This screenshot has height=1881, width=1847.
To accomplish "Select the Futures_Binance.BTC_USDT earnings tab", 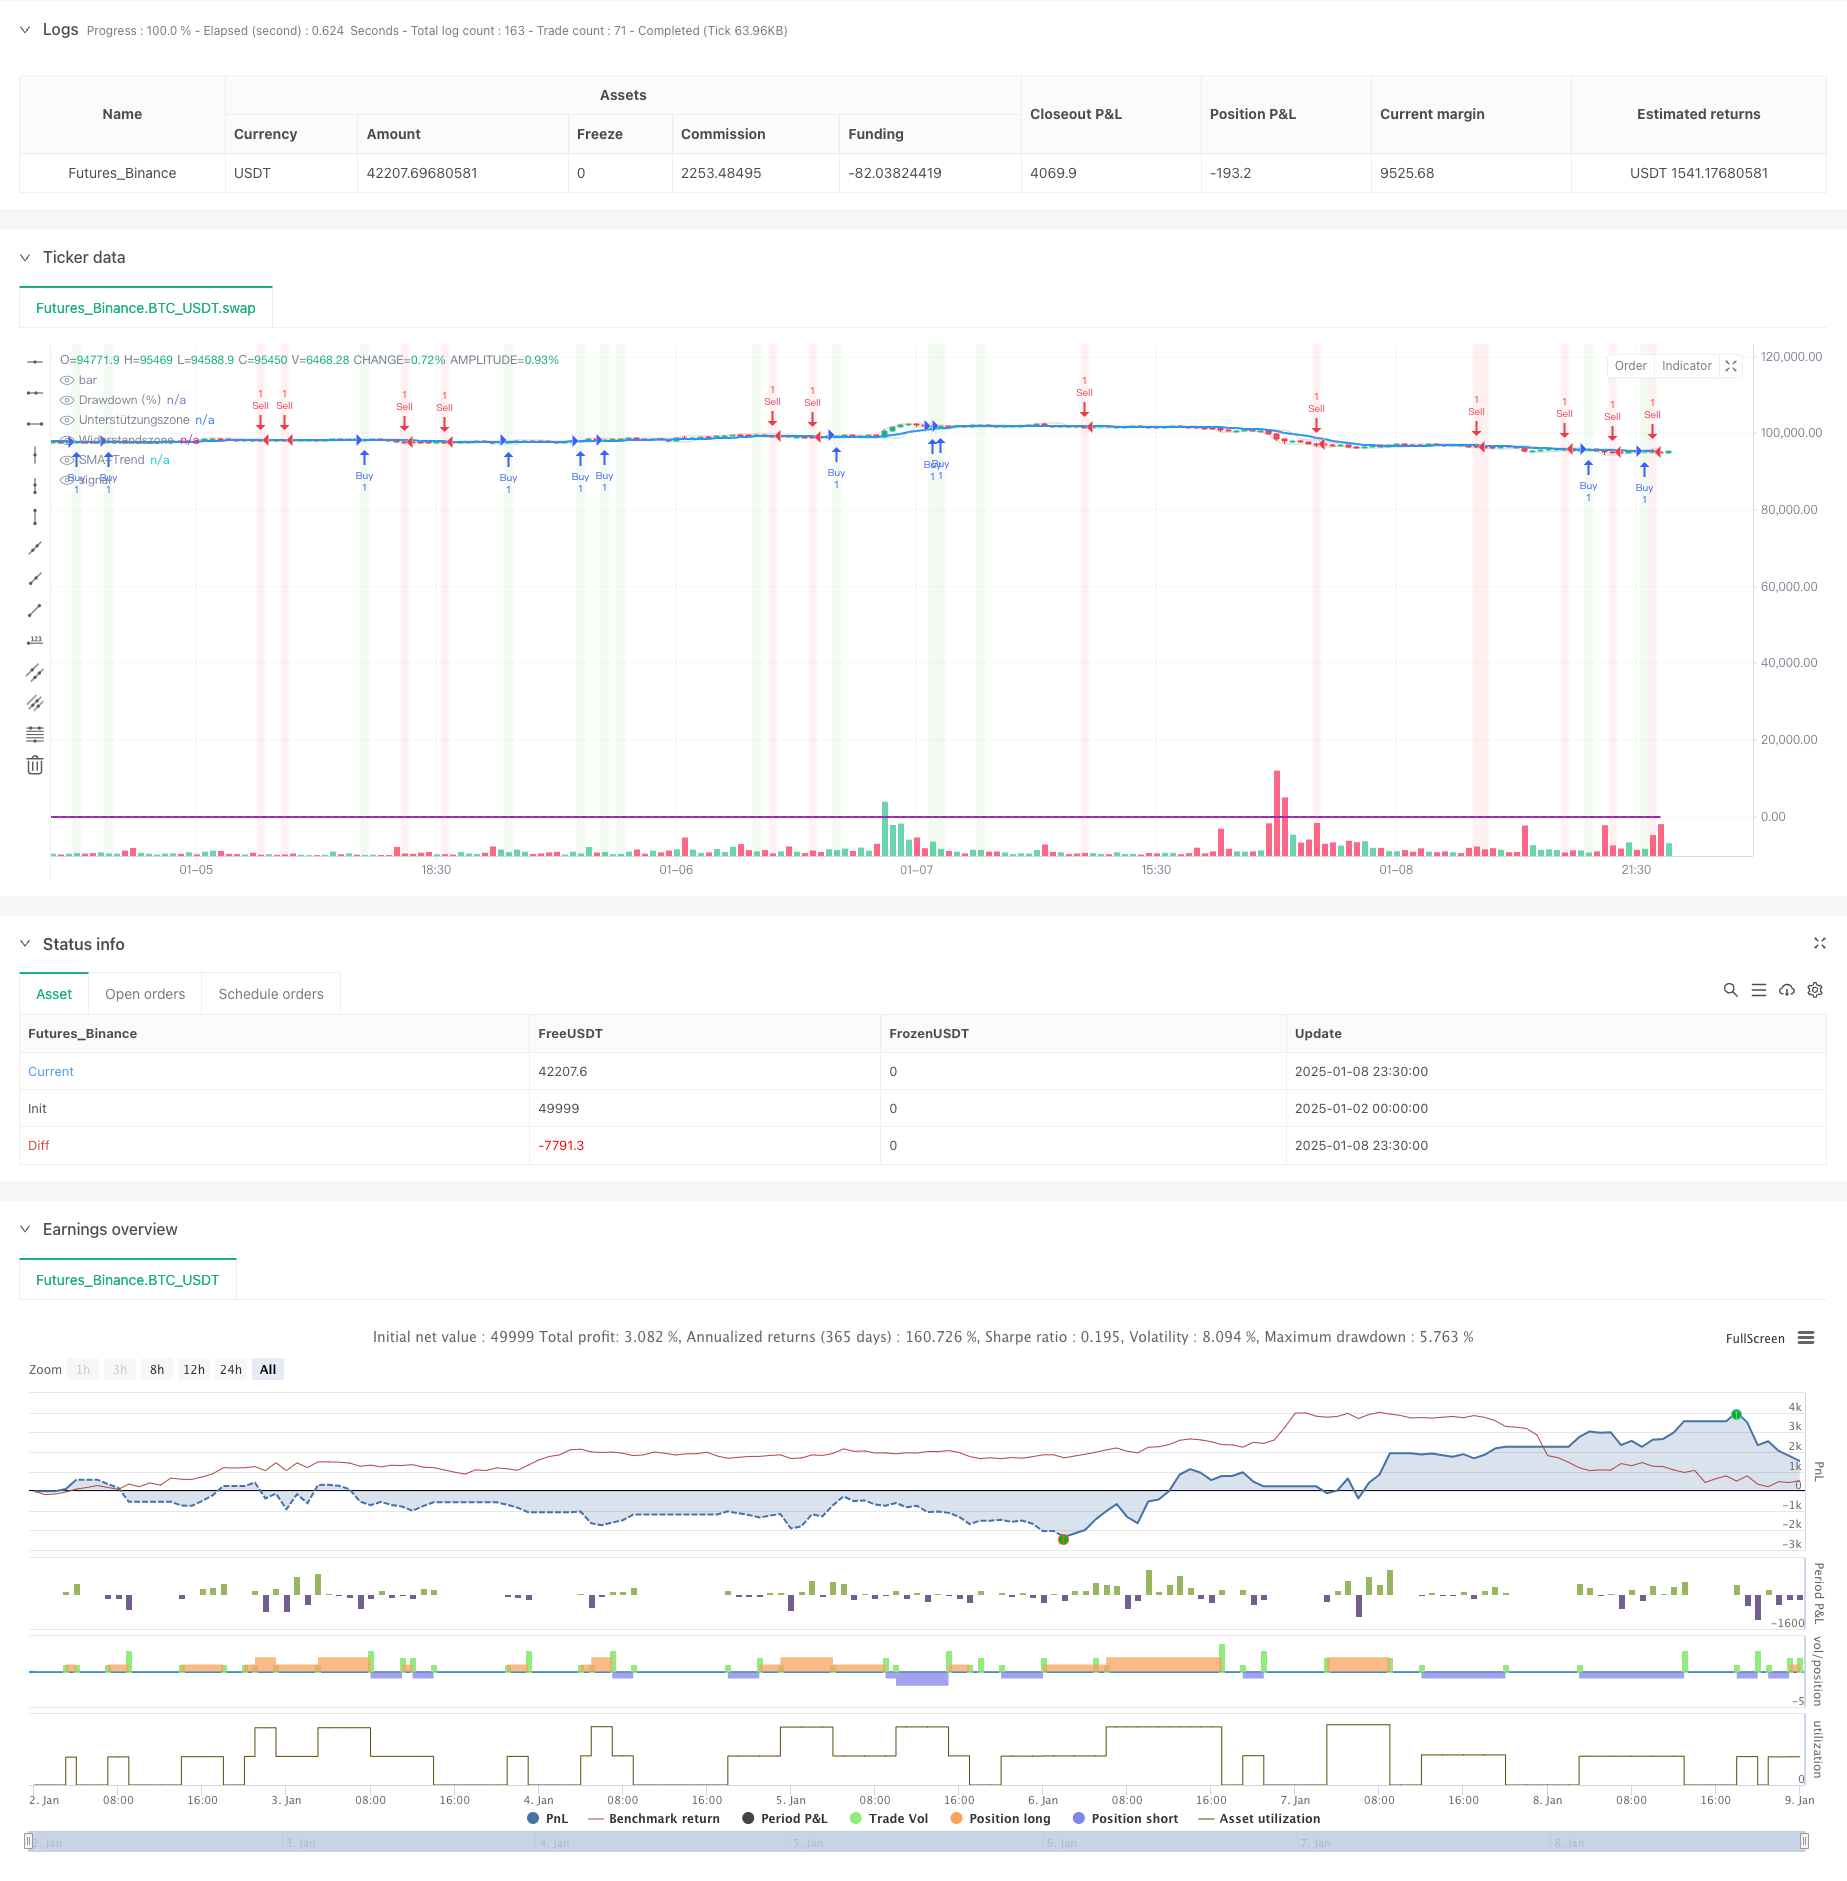I will (128, 1280).
